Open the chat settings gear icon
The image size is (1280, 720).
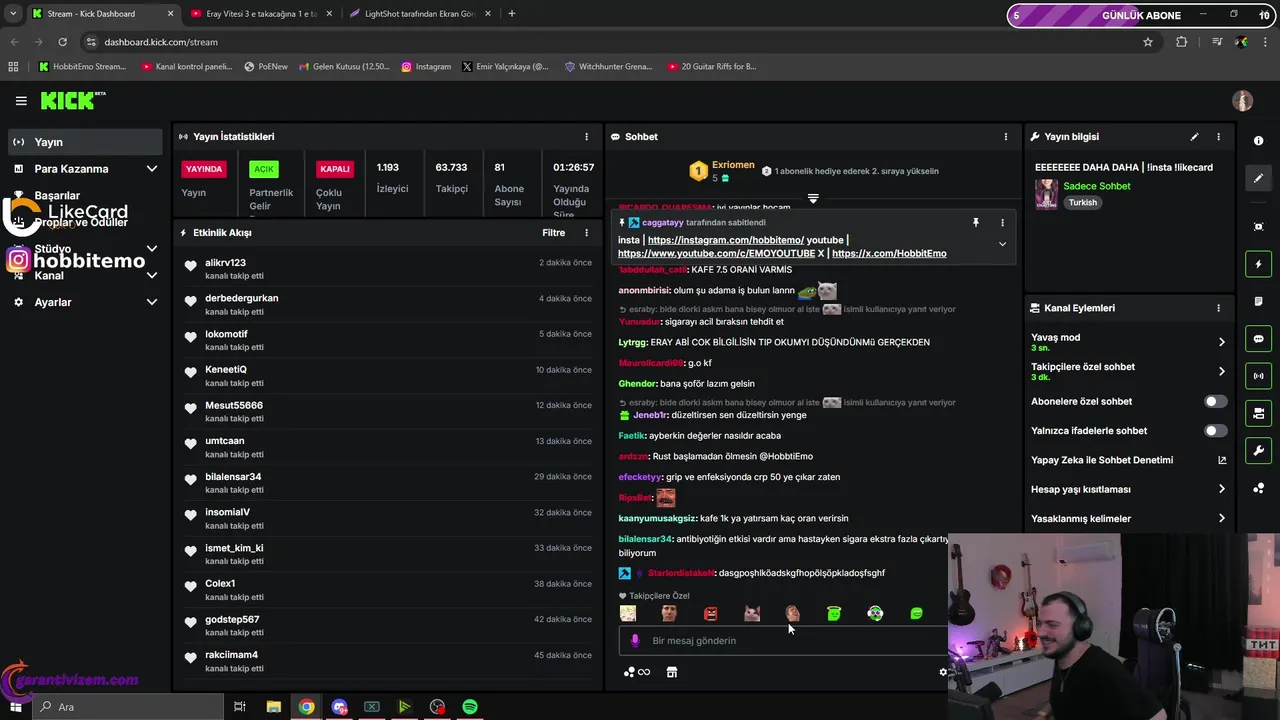click(x=942, y=672)
